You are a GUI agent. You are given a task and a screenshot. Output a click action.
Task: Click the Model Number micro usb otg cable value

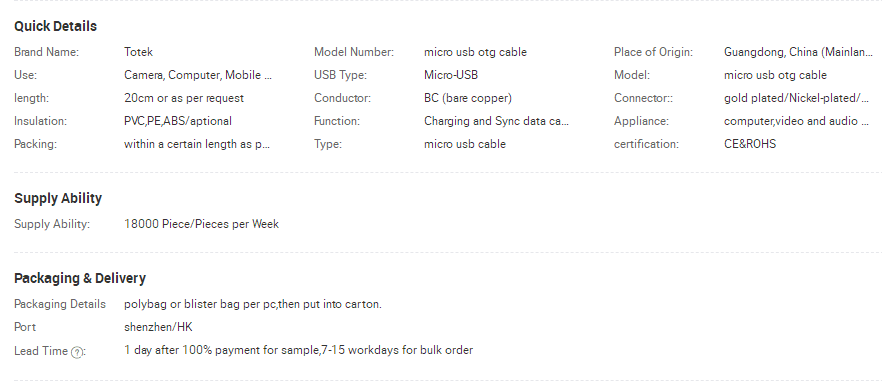(475, 52)
